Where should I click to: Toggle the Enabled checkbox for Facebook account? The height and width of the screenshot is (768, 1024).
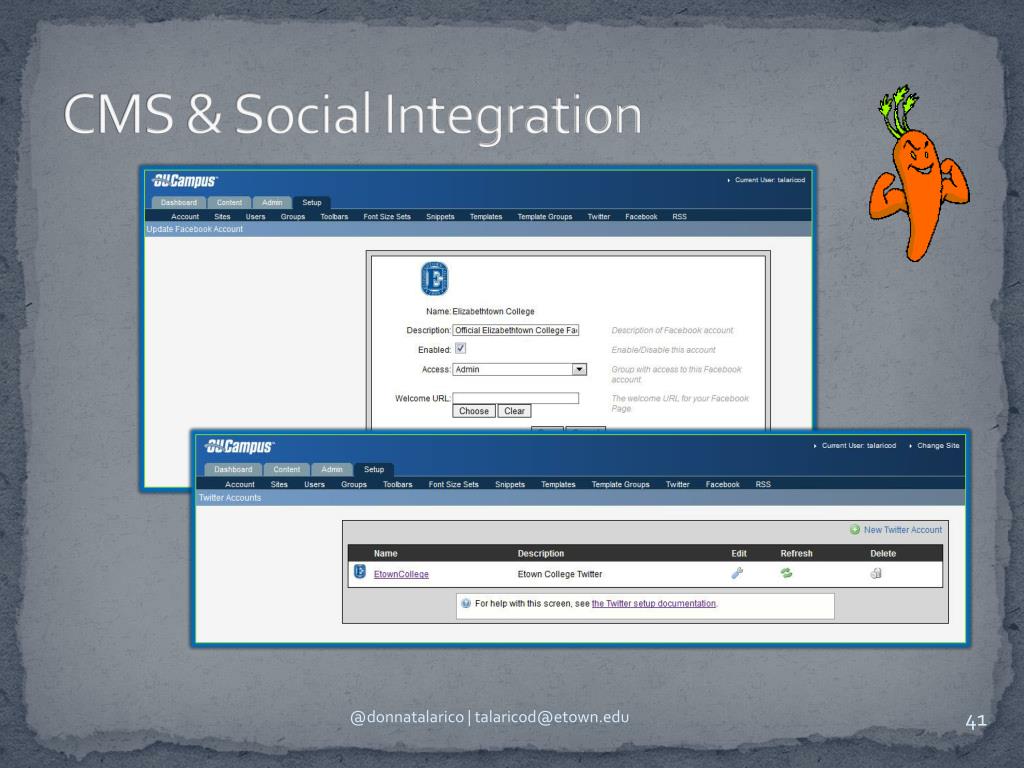[460, 349]
